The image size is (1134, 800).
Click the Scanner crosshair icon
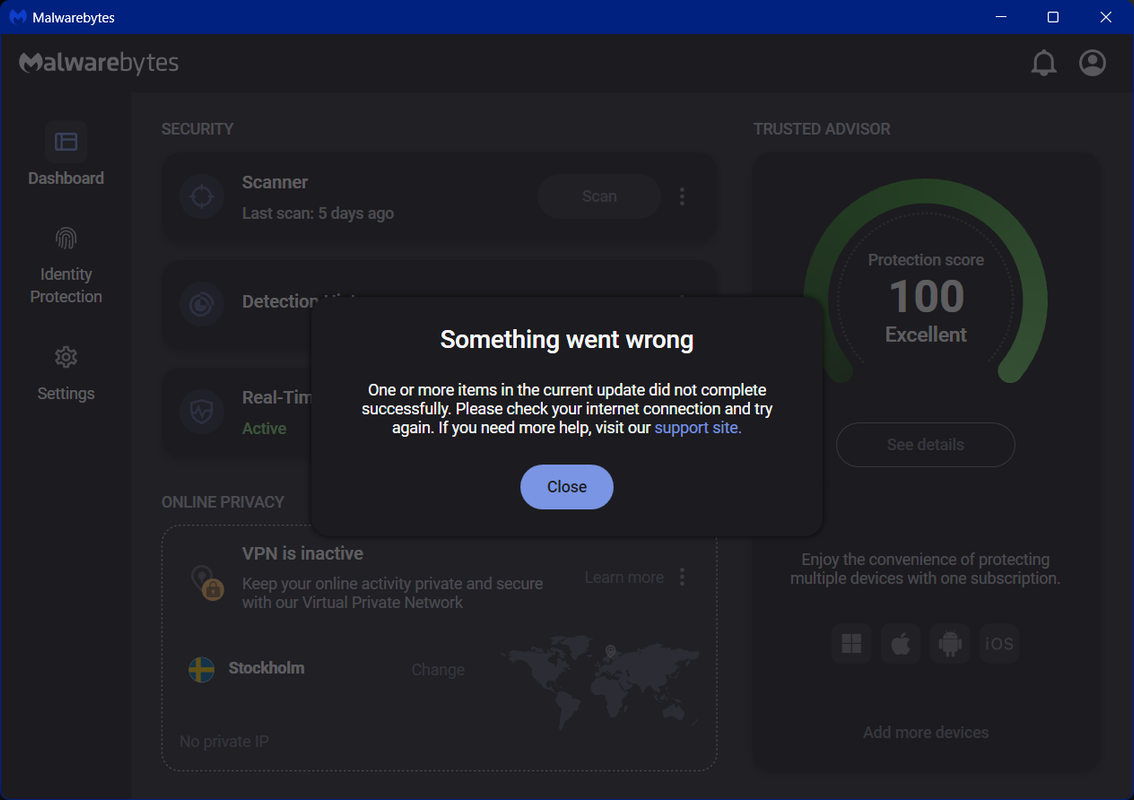tap(201, 196)
